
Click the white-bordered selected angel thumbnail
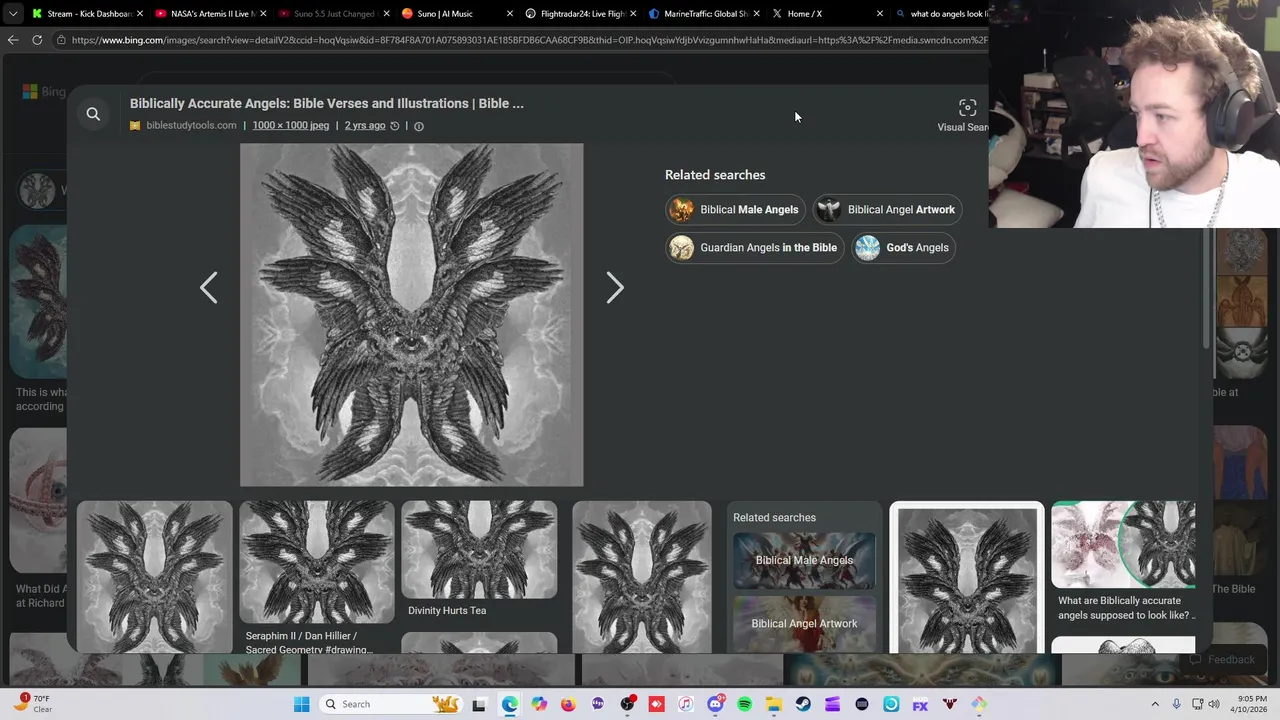(967, 577)
